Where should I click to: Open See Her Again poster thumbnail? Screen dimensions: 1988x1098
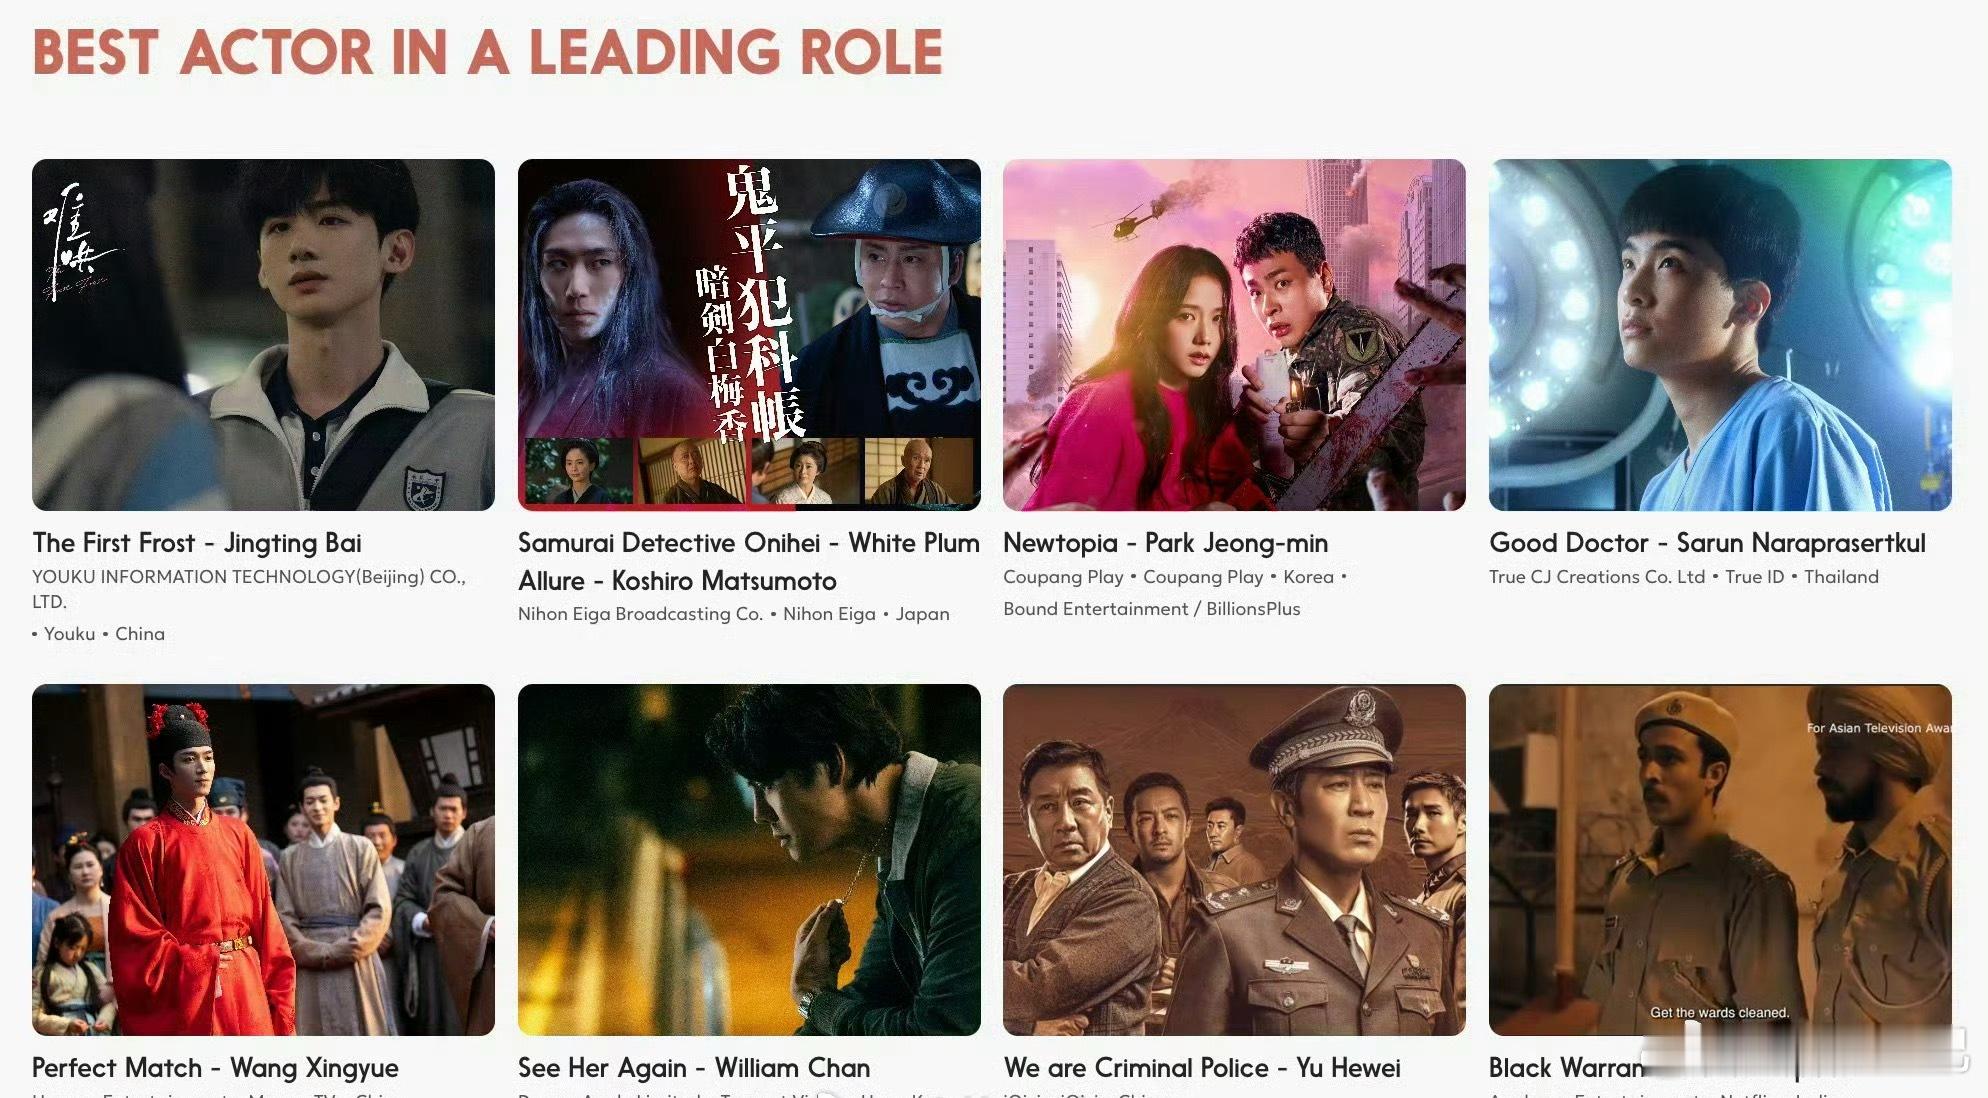point(749,860)
